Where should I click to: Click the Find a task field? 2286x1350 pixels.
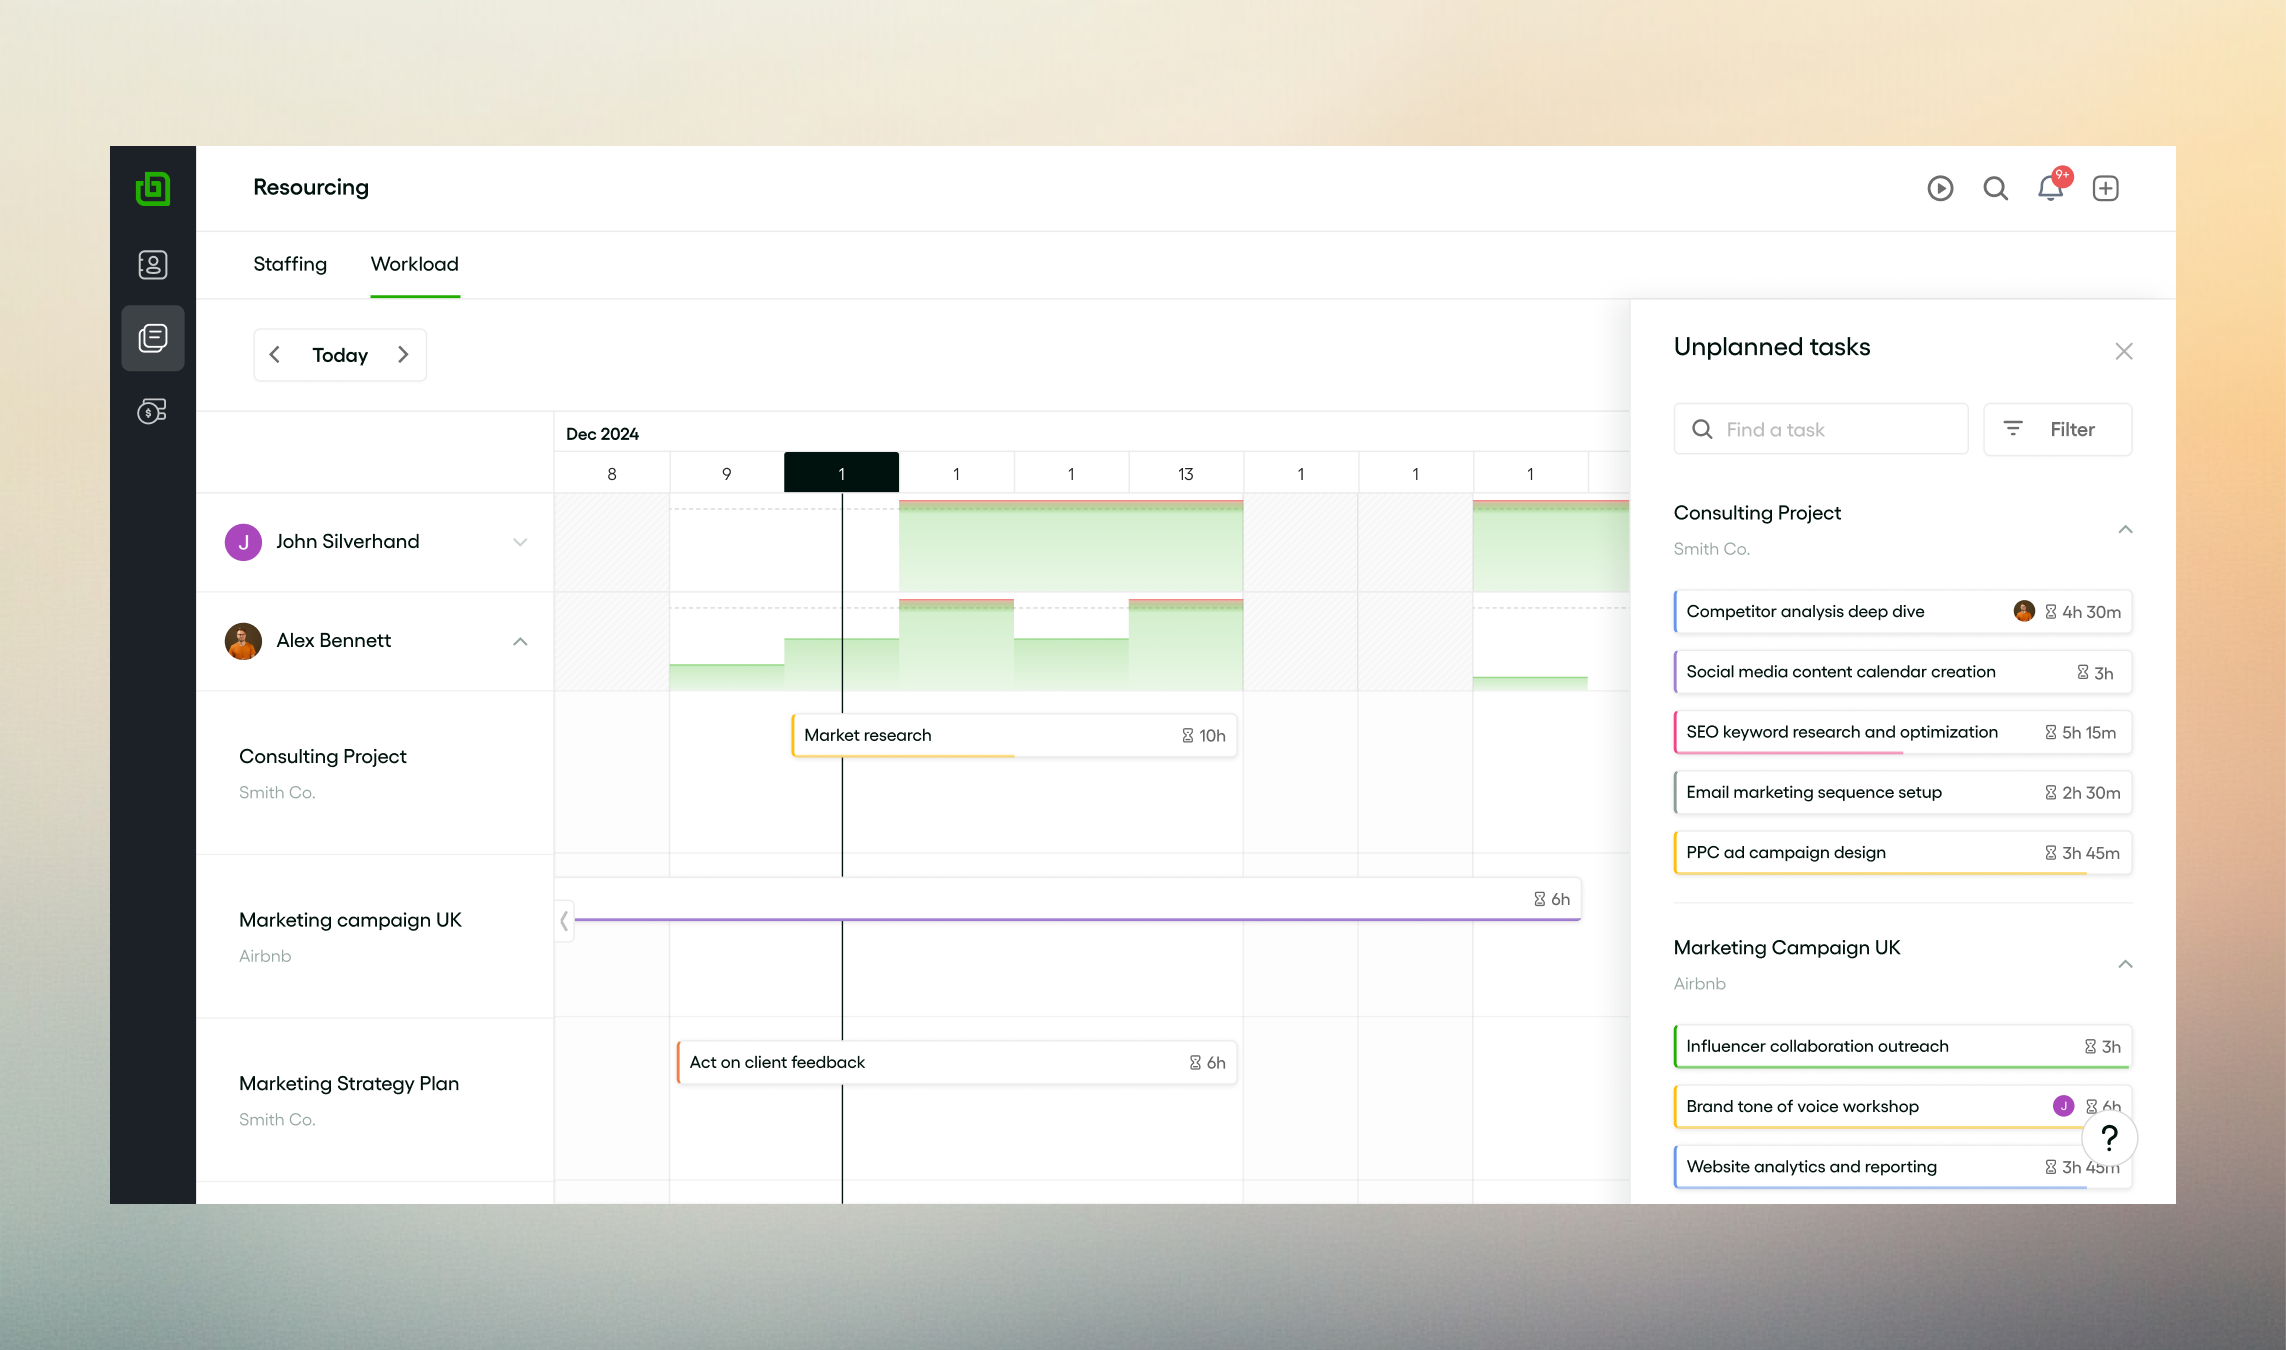tap(1820, 429)
